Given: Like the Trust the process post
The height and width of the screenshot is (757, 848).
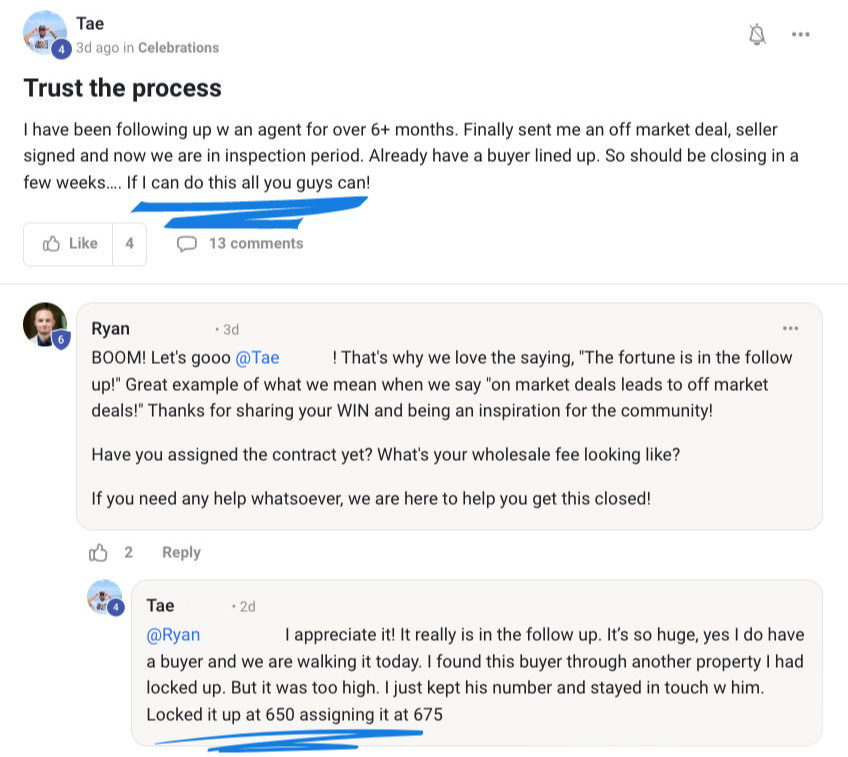Looking at the screenshot, I should [70, 244].
